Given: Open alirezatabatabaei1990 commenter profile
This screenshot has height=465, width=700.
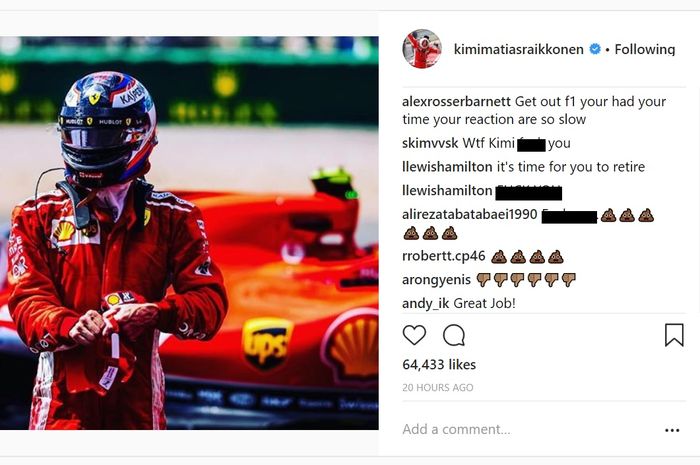Looking at the screenshot, I should pos(470,214).
